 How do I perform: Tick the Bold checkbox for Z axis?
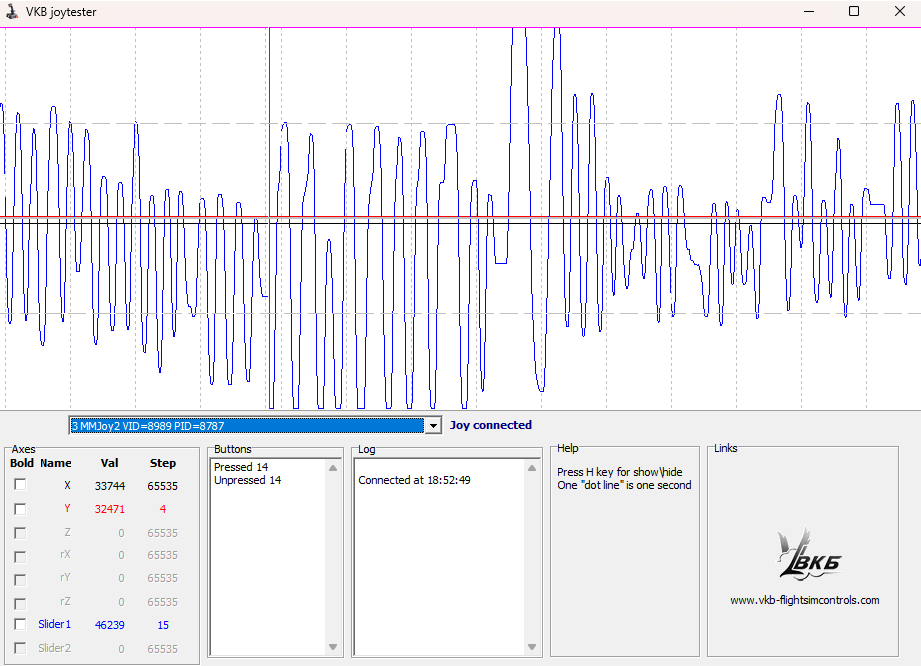point(20,533)
